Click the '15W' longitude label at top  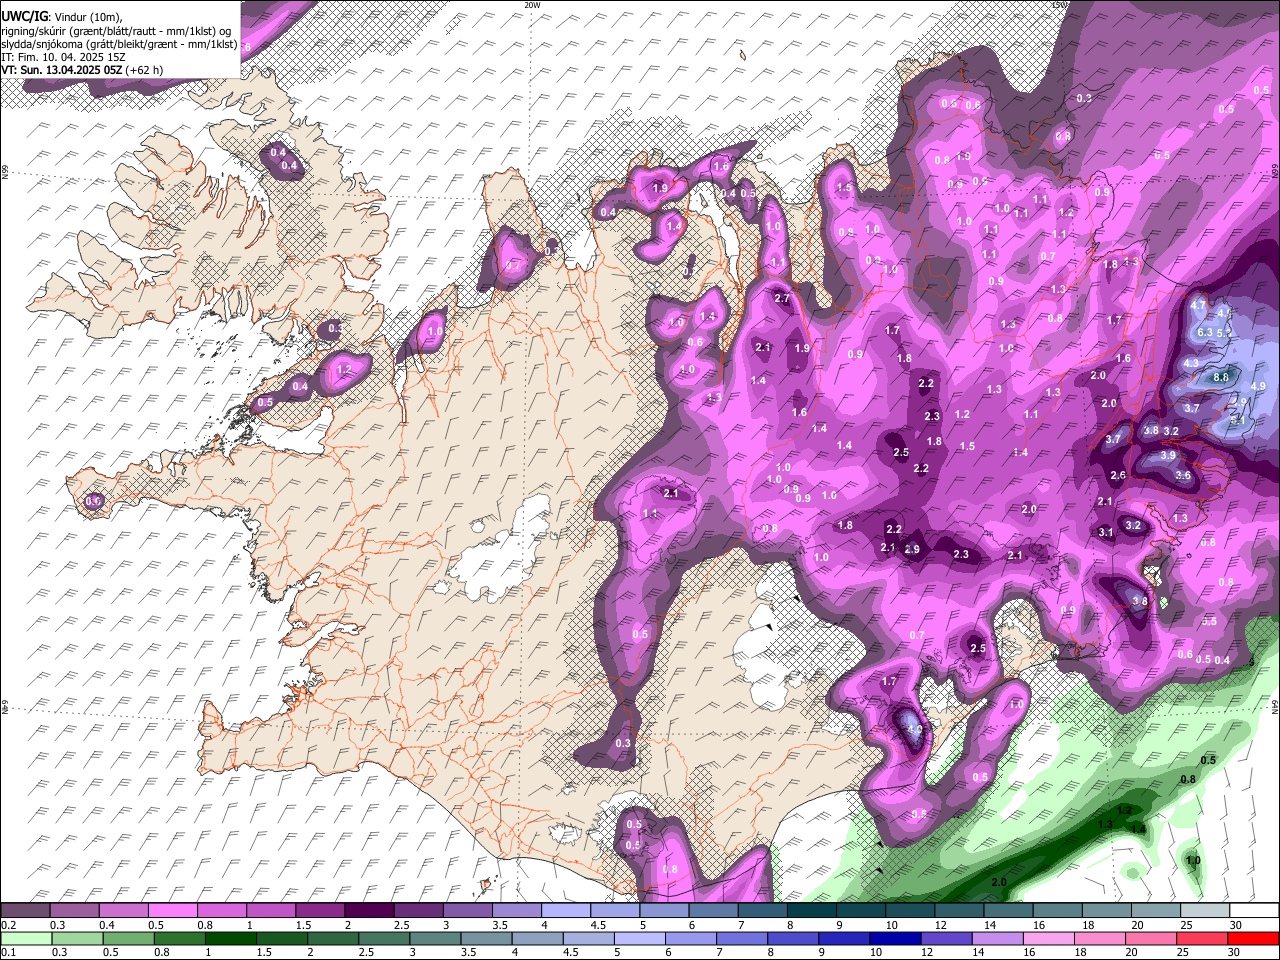[x=1060, y=5]
